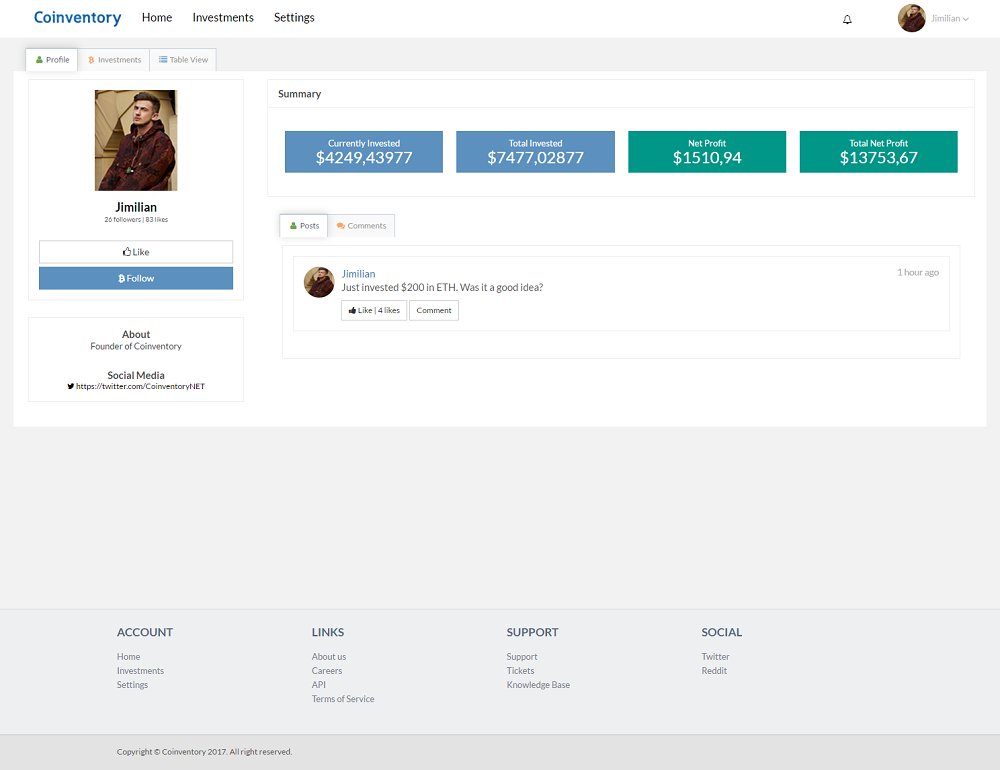Screen dimensions: 1000x770
Task: Open Settings in top navigation
Action: coord(294,18)
